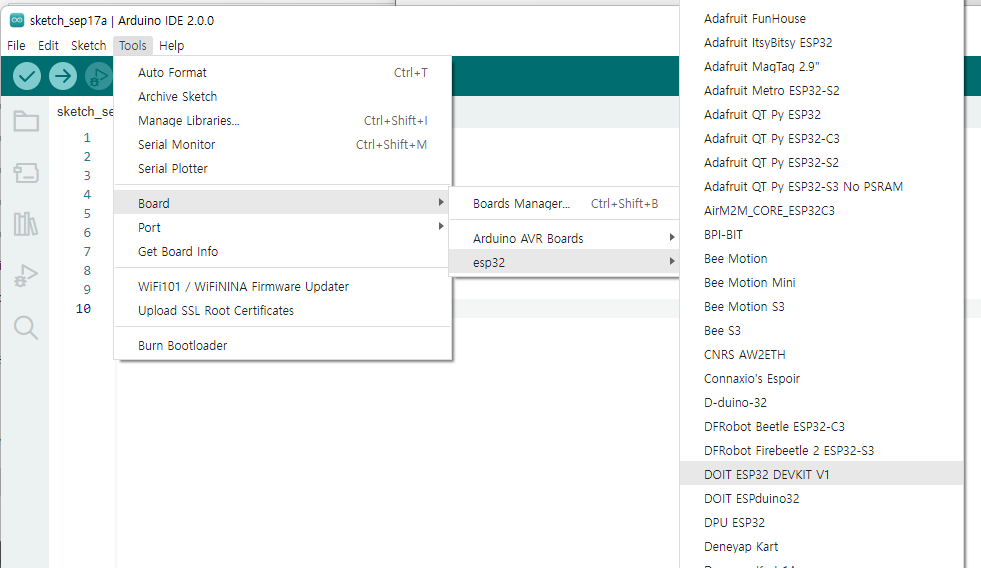Screen dimensions: 981x568
Task: Open the Help menu
Action: click(x=171, y=46)
